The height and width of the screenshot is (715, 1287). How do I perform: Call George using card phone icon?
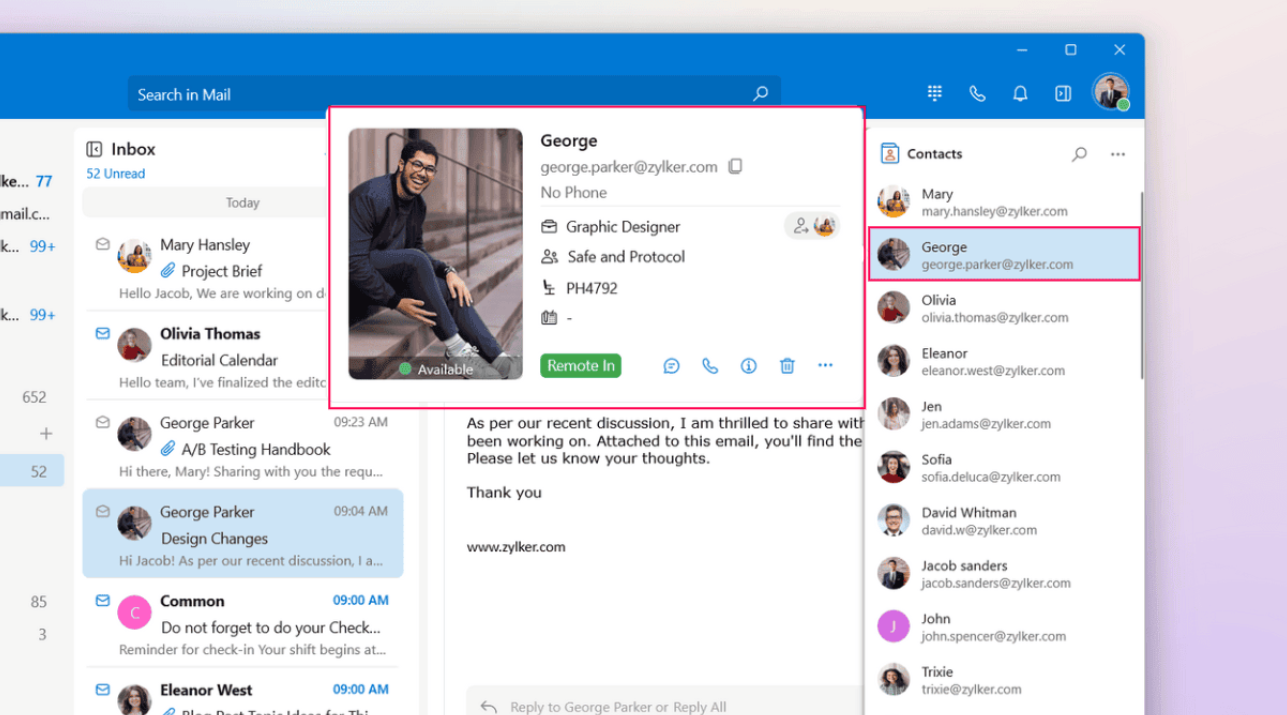coord(710,366)
